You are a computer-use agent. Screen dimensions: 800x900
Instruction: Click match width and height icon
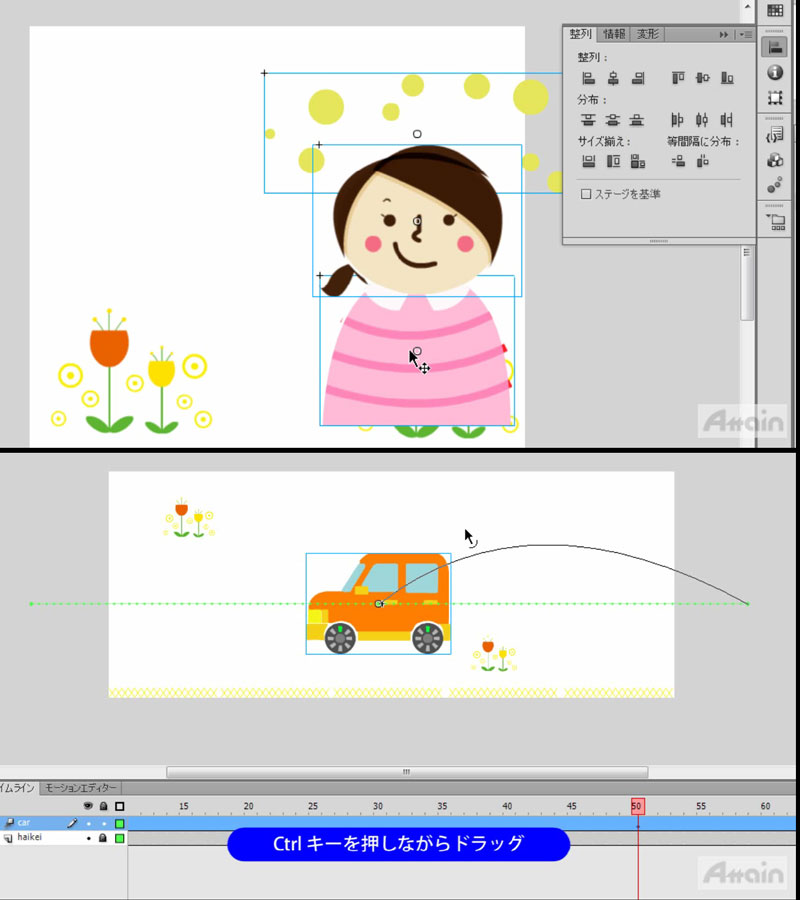point(638,161)
